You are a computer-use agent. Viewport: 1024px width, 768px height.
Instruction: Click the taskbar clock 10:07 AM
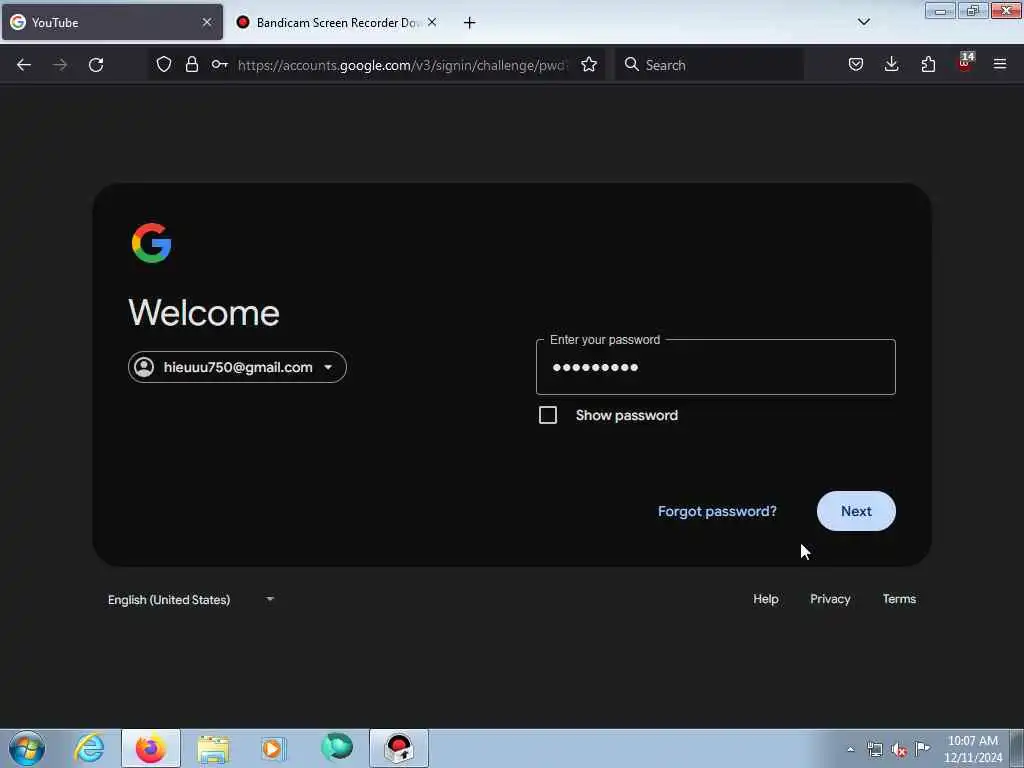click(x=972, y=741)
